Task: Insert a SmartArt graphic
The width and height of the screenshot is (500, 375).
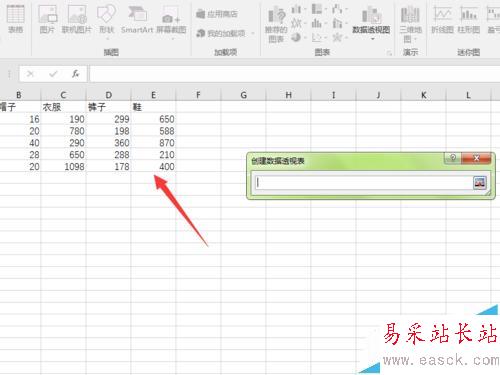Action: [137, 19]
